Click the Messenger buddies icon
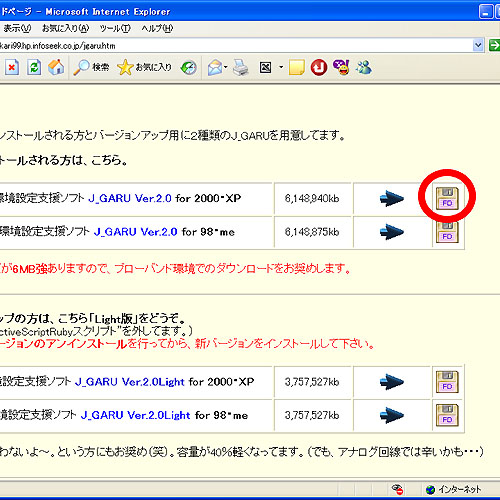The width and height of the screenshot is (500, 500). tap(364, 68)
